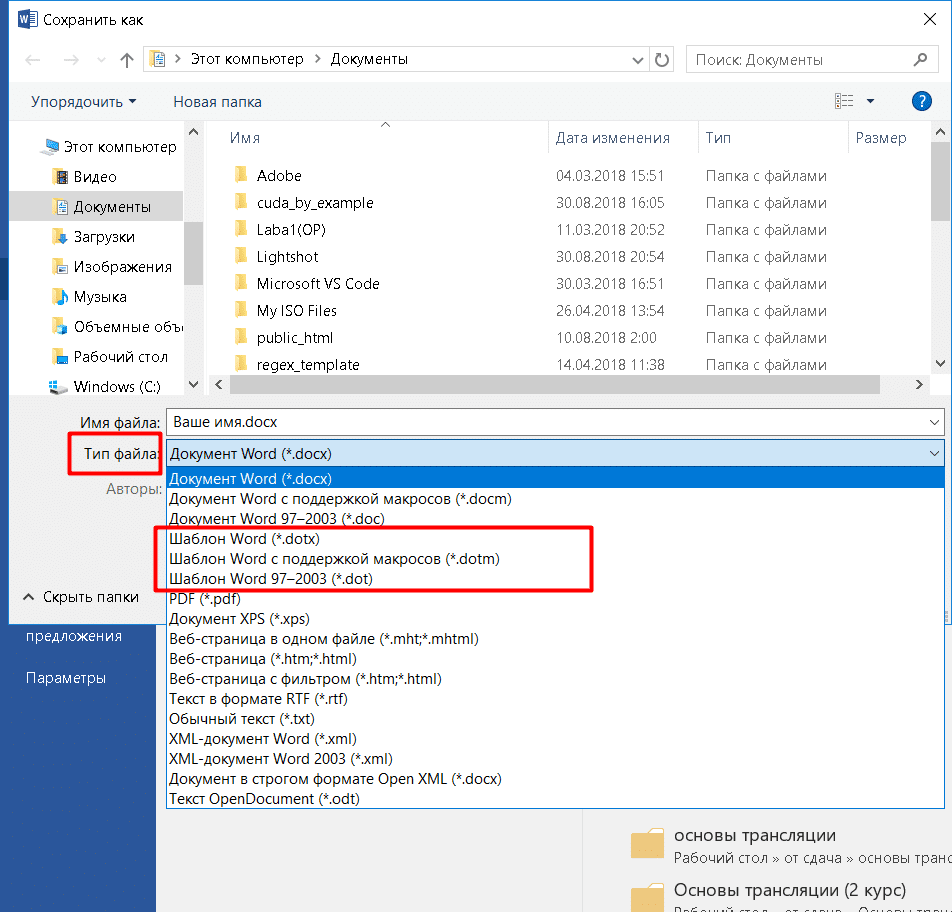The image size is (952, 912).
Task: Open the Музыка folder in sidebar
Action: click(100, 297)
